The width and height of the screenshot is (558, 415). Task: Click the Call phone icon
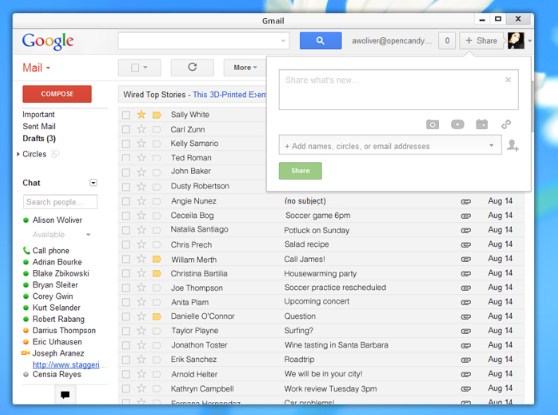point(26,250)
